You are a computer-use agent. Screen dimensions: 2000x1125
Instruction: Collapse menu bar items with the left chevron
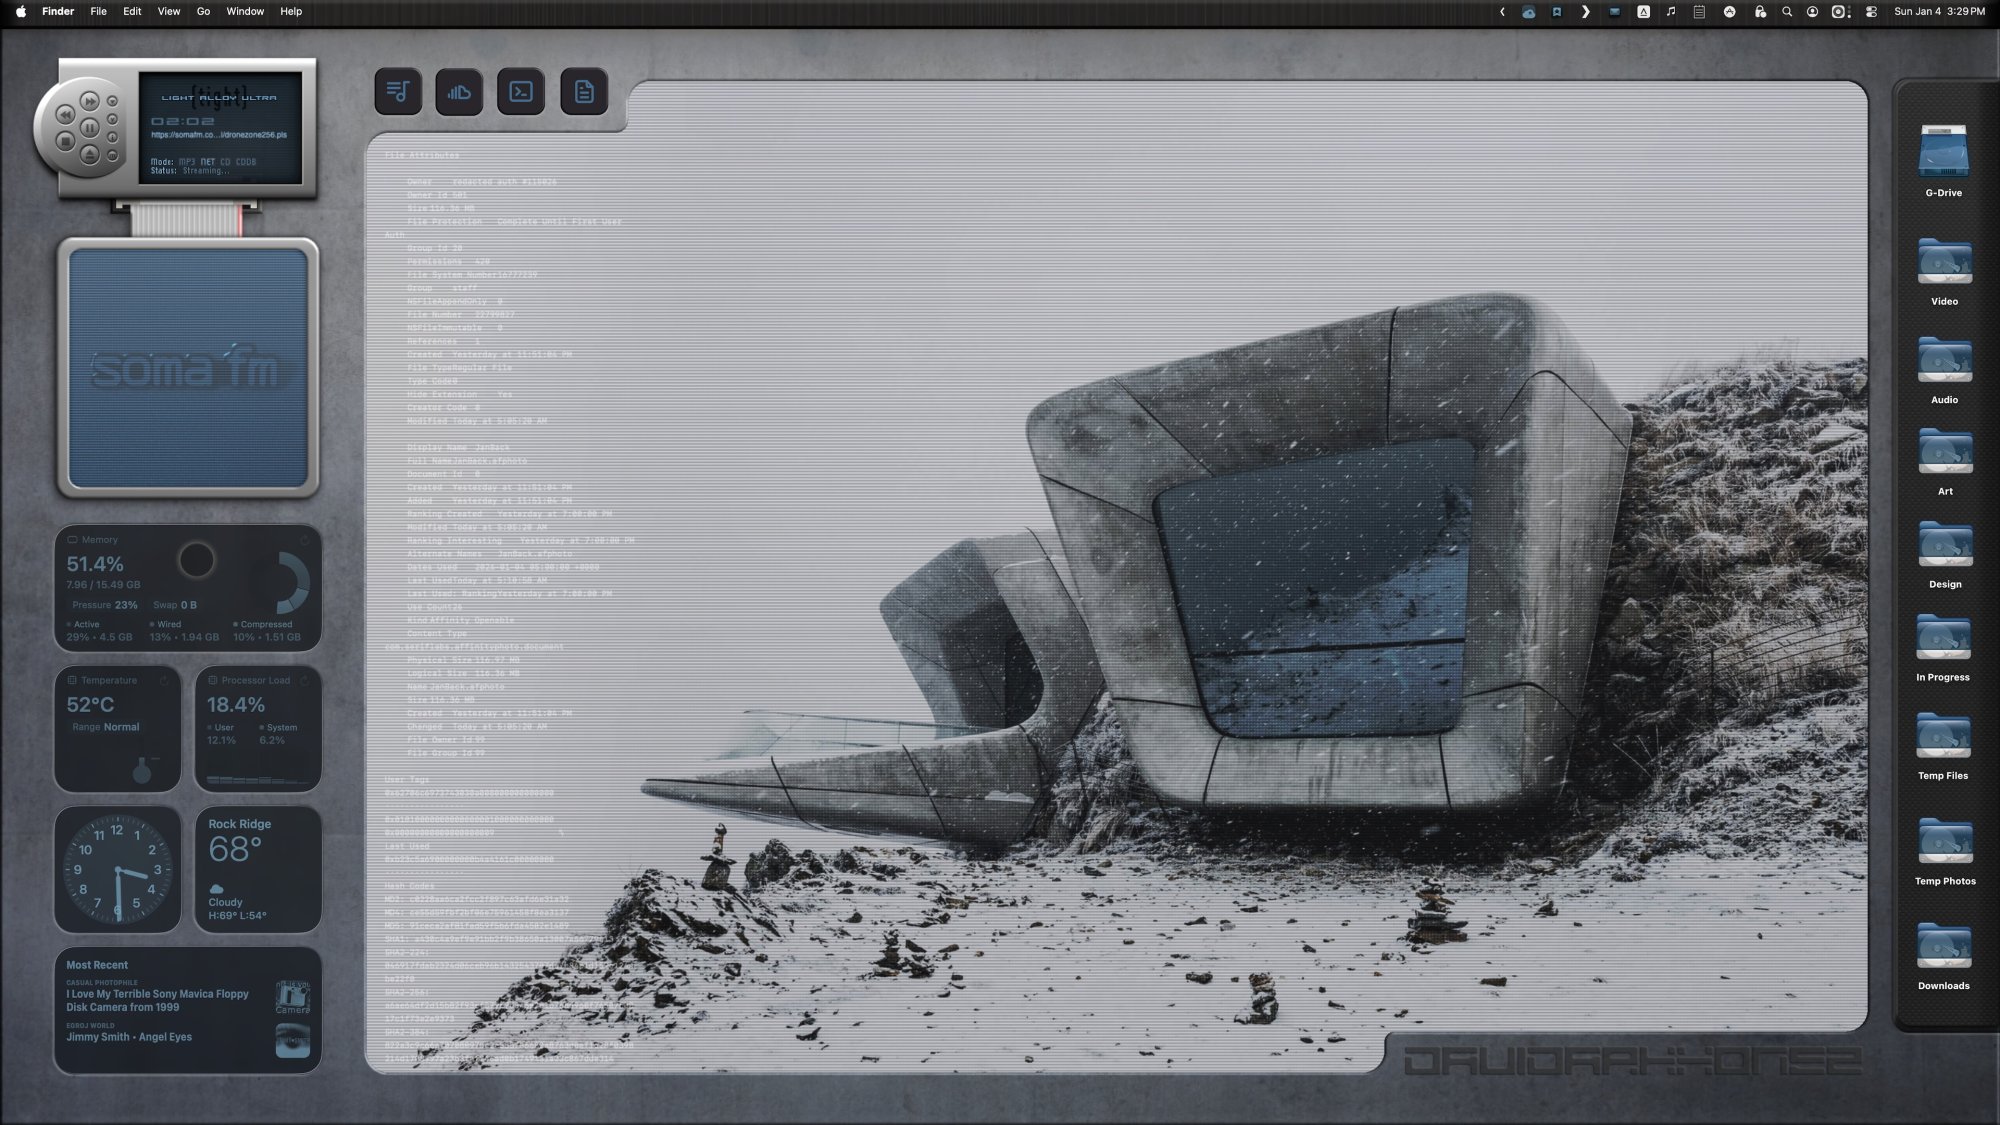[1503, 11]
